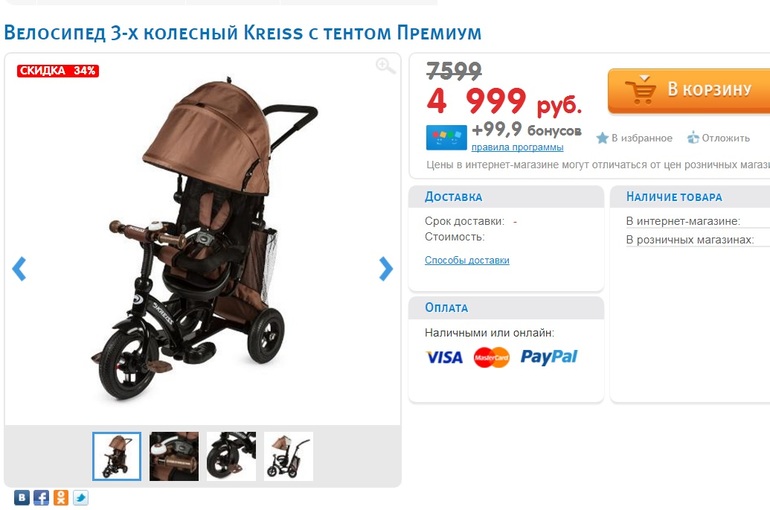Click the magnifier zoom icon on photo
This screenshot has width=770, height=510.
[385, 66]
